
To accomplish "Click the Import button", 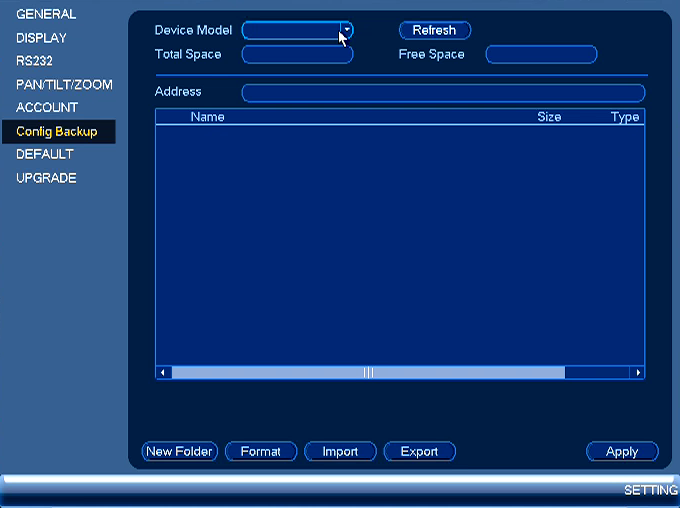I will coord(340,451).
